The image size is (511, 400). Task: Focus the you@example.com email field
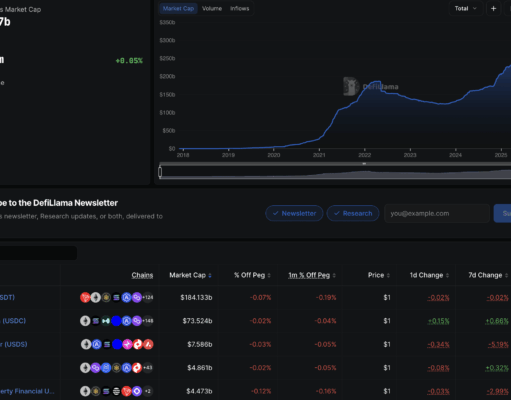[x=437, y=213]
